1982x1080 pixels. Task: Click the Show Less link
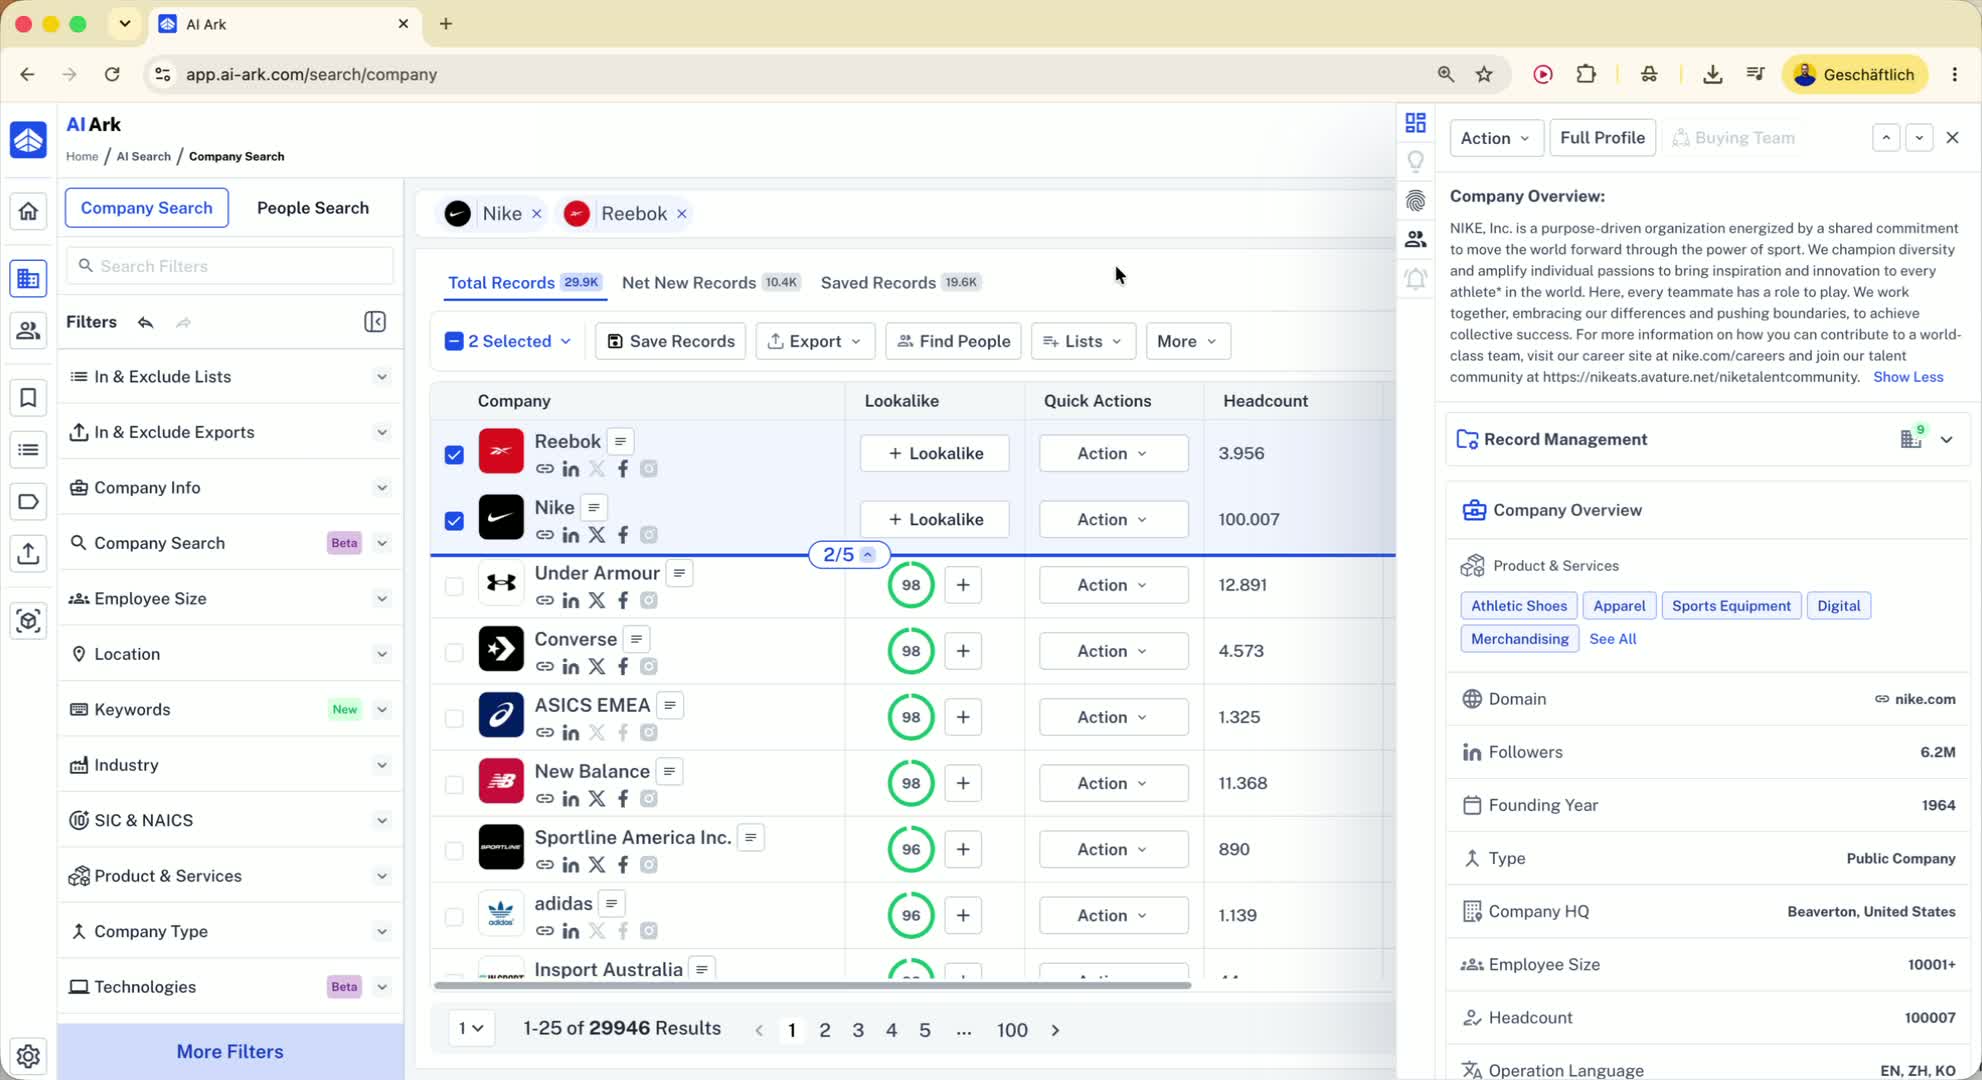[x=1908, y=377]
